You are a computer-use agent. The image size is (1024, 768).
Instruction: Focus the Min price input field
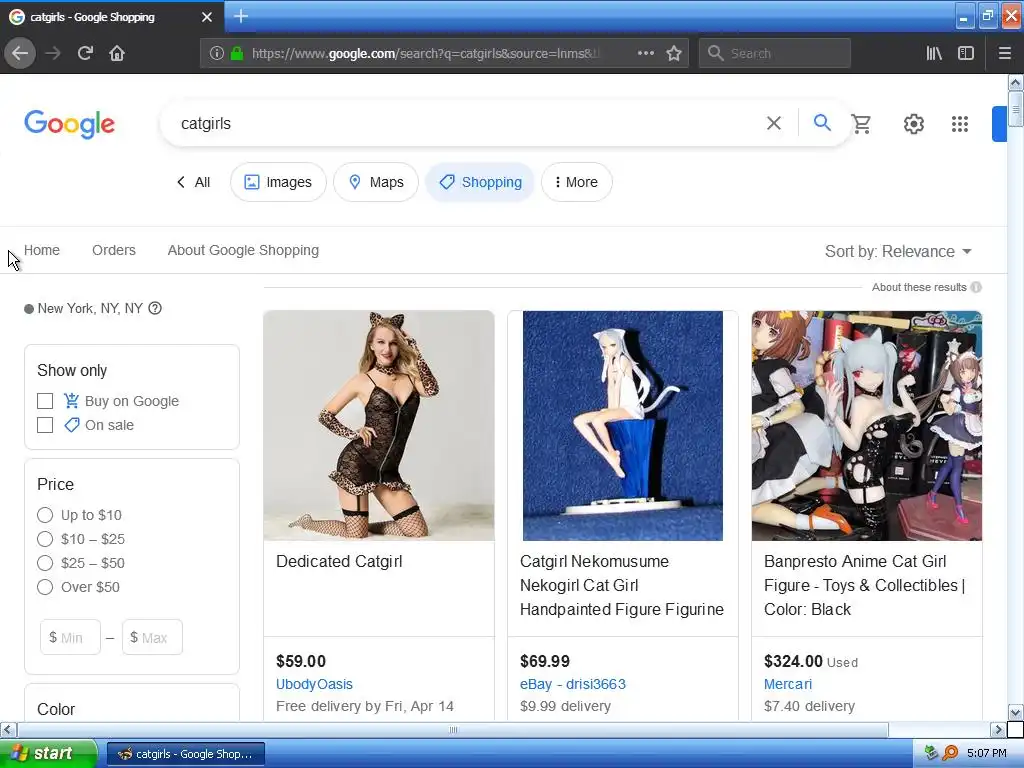click(71, 637)
